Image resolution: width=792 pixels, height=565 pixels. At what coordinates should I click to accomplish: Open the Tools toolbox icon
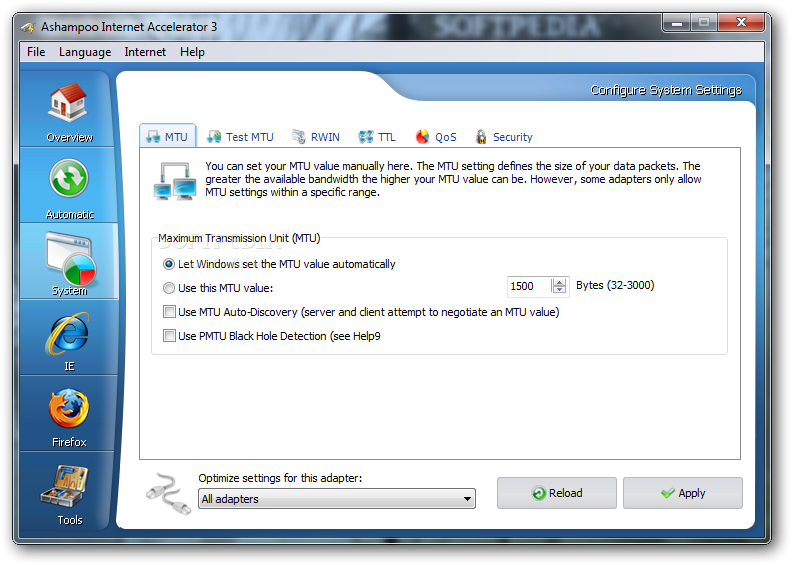[64, 486]
